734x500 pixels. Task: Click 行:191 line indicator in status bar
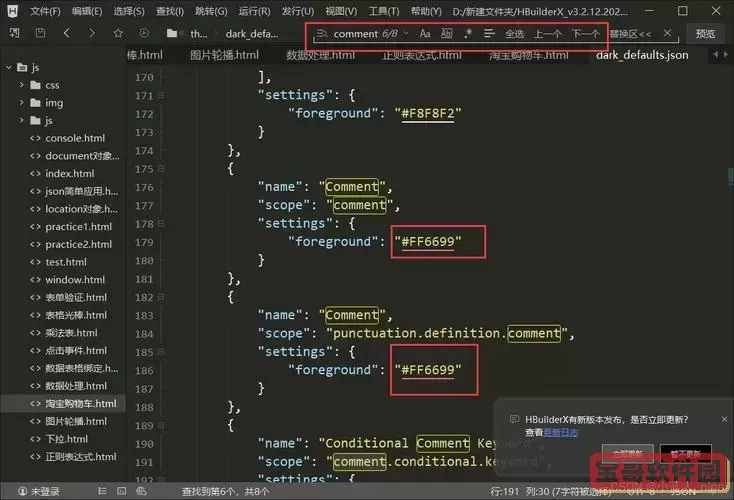click(505, 491)
